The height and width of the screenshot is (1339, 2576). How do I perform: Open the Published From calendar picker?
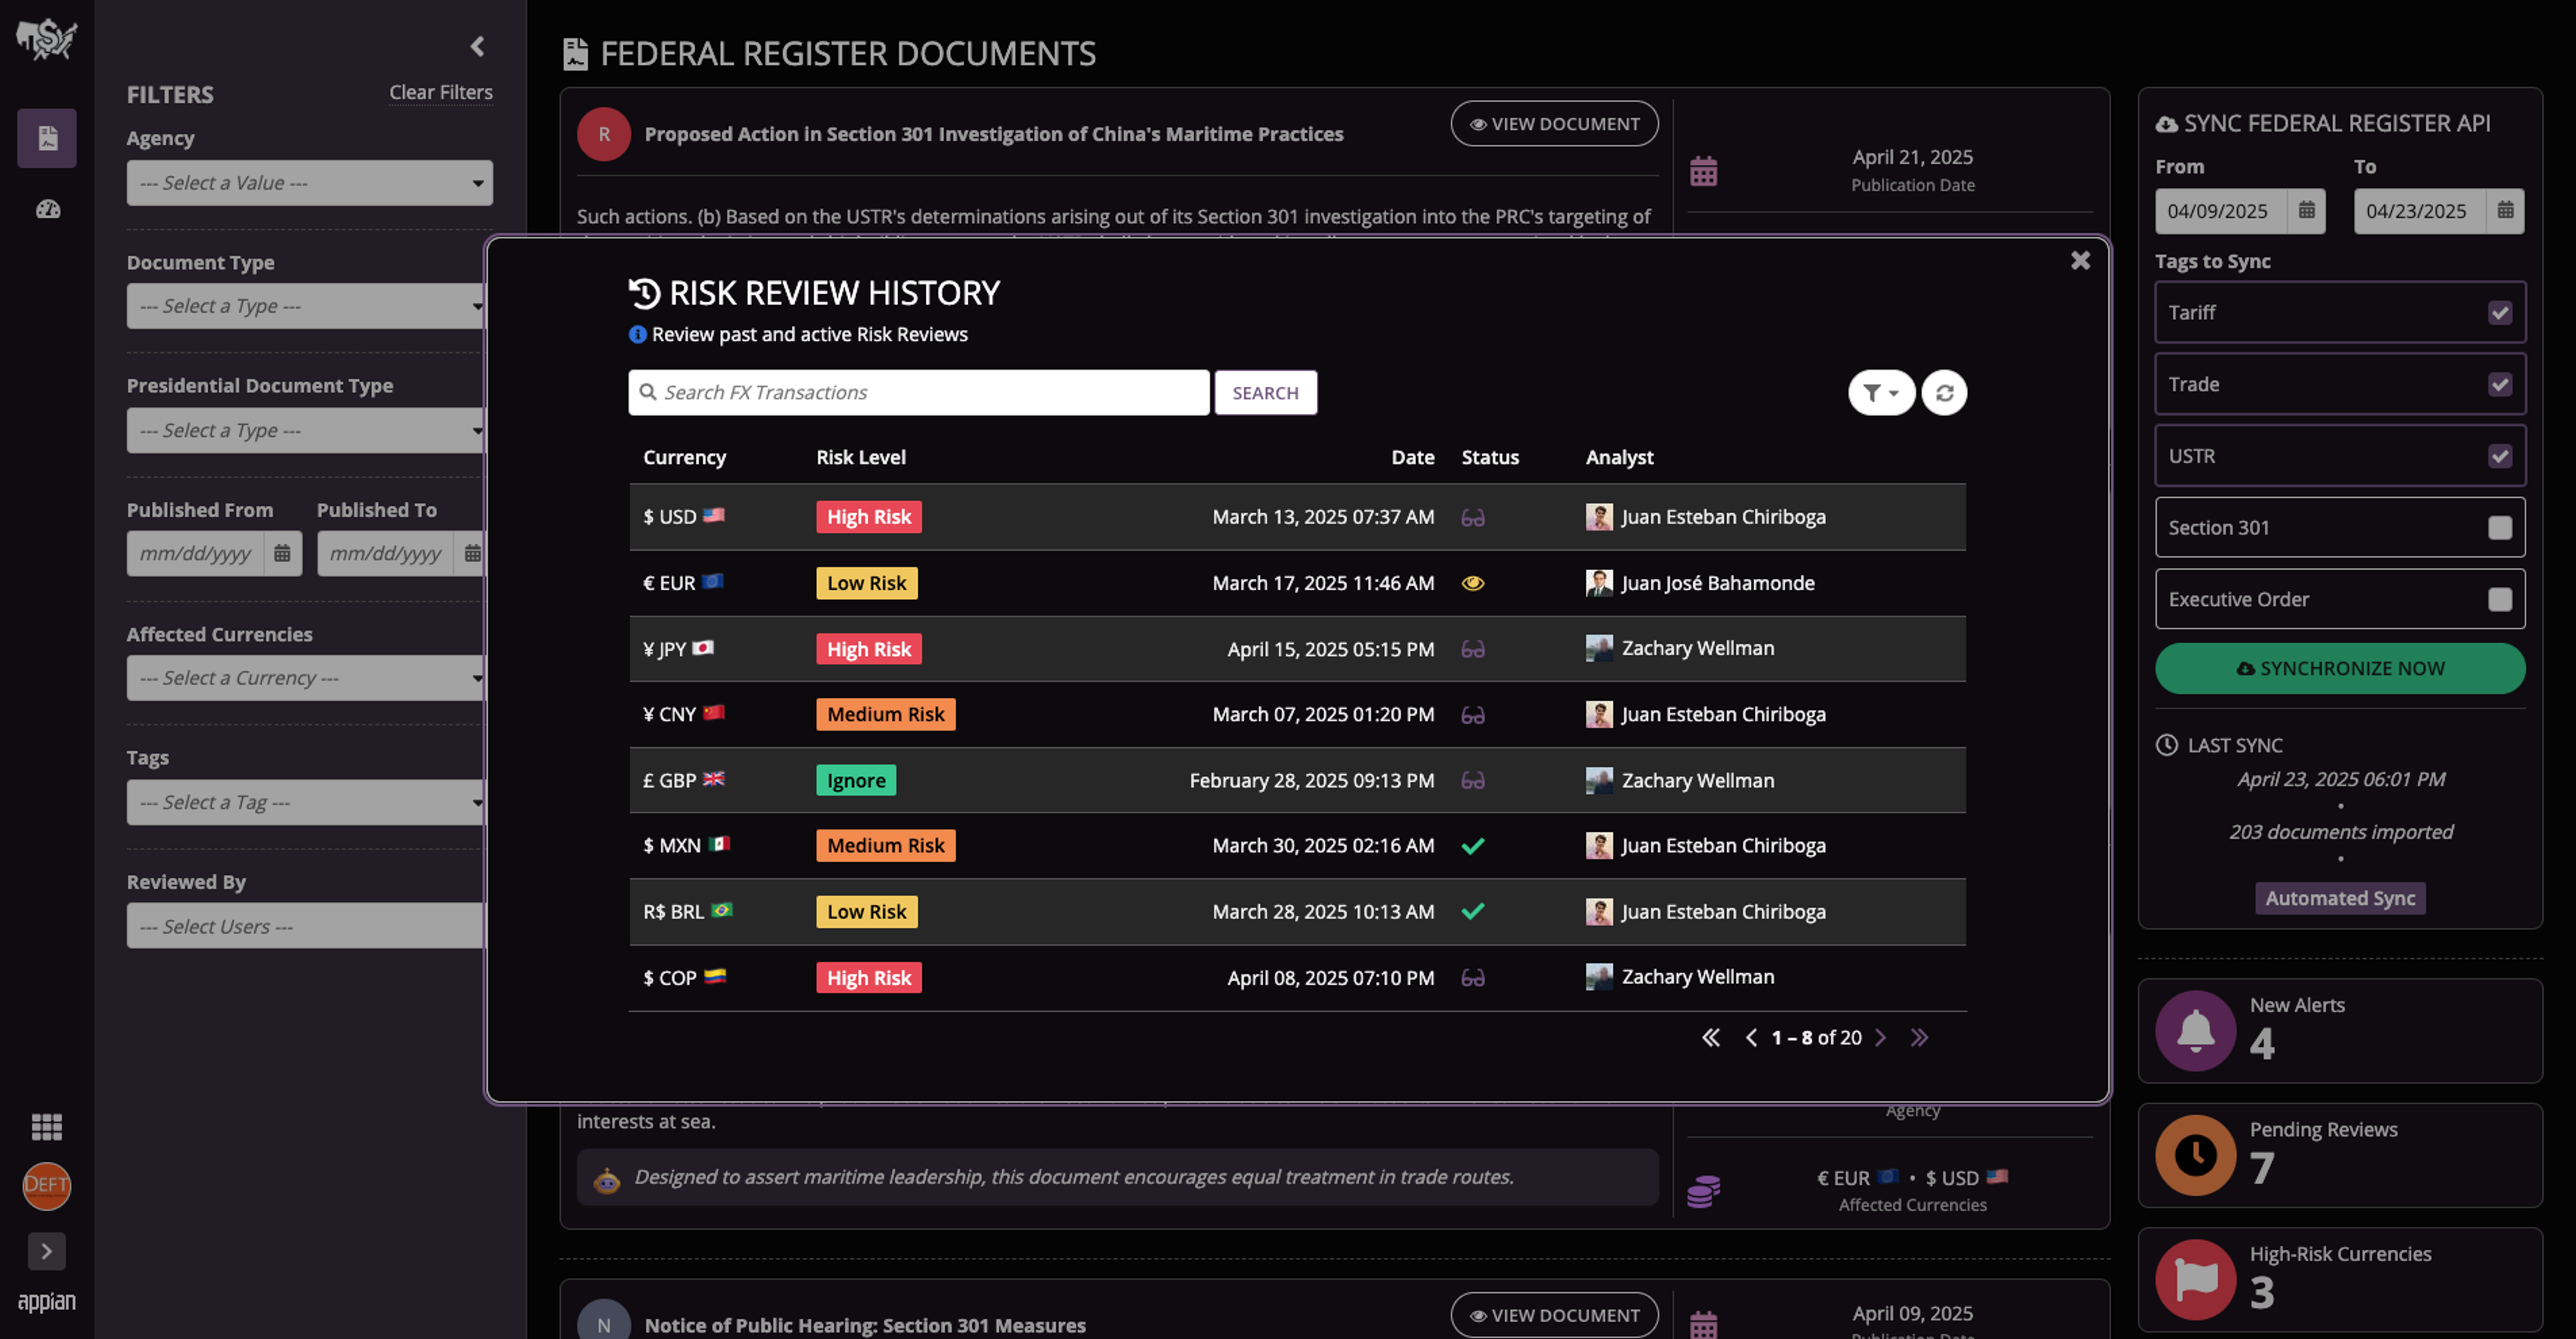tap(282, 553)
